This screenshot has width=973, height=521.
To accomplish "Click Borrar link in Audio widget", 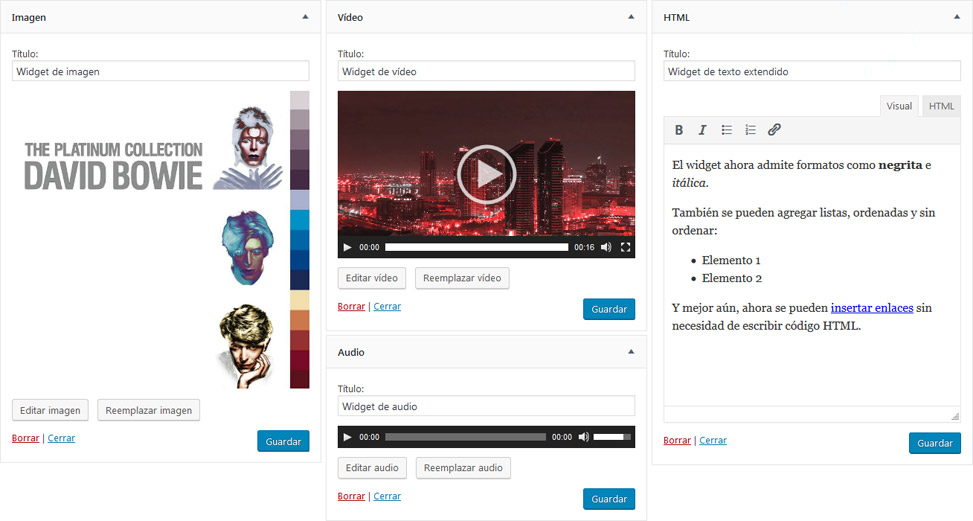I will [x=351, y=496].
